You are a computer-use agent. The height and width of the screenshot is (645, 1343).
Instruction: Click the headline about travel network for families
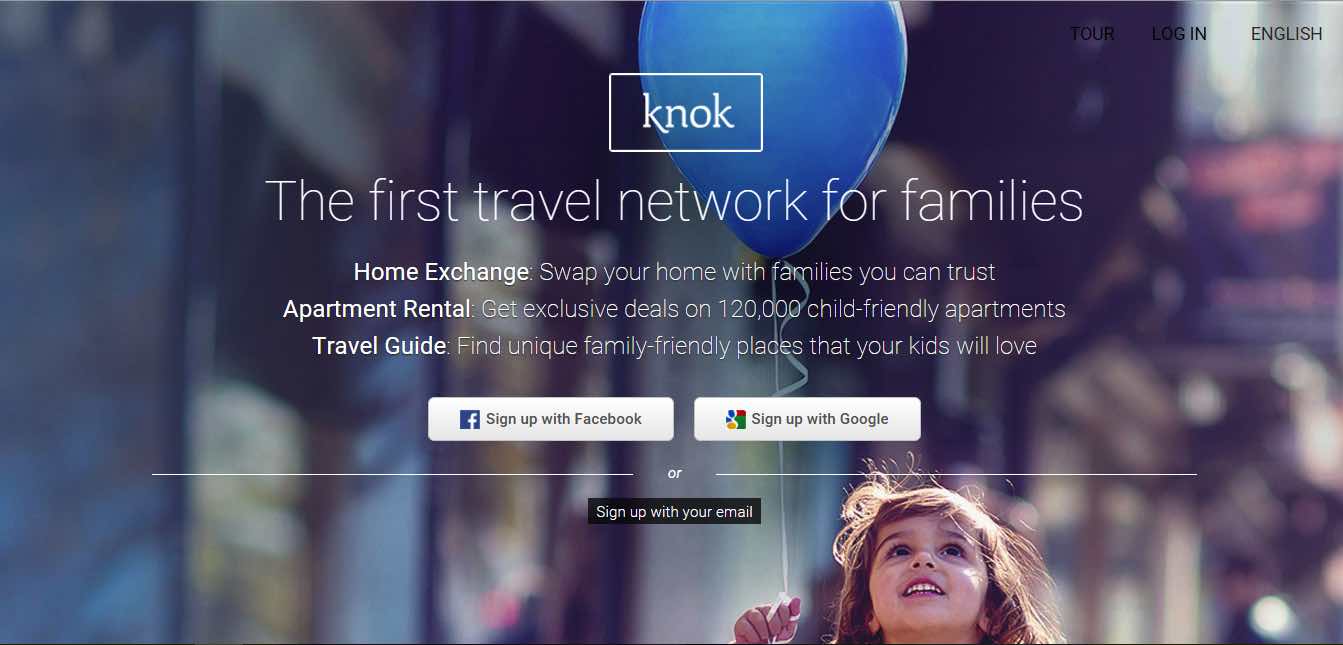(674, 200)
